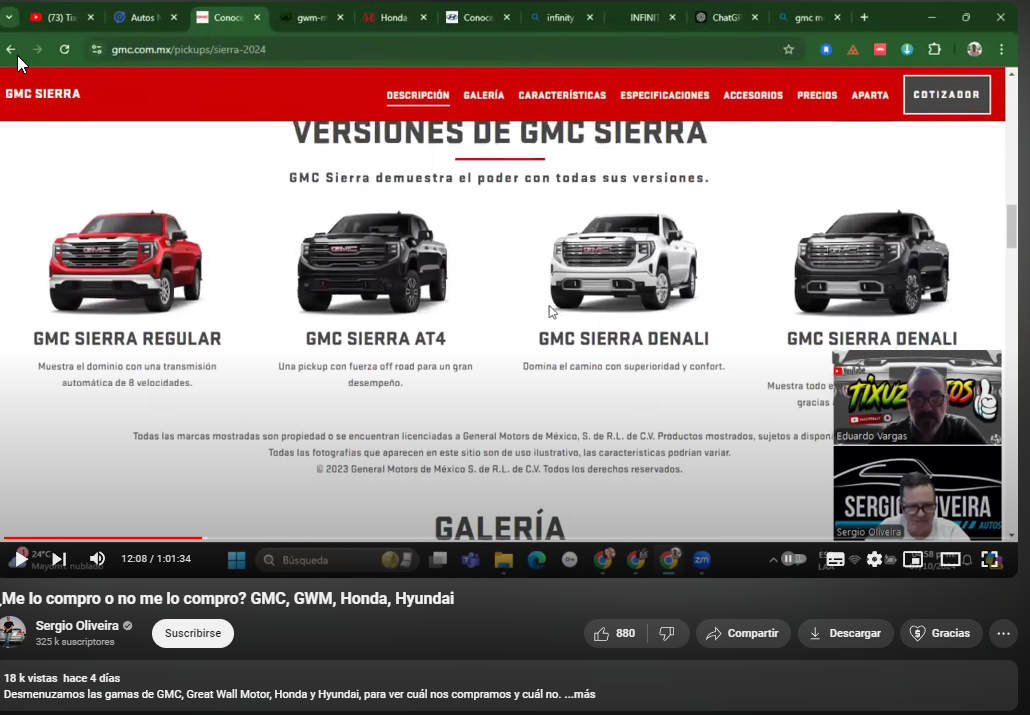Image resolution: width=1030 pixels, height=715 pixels.
Task: Enter full screen from player controls
Action: [990, 559]
